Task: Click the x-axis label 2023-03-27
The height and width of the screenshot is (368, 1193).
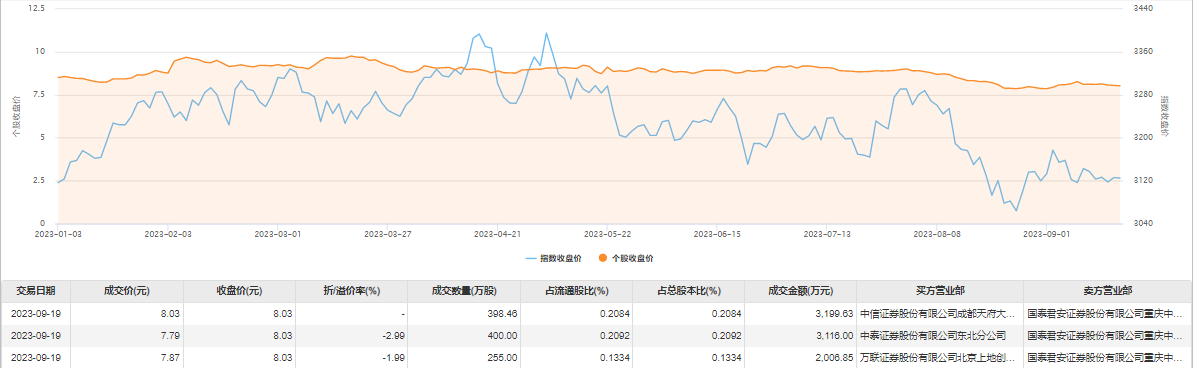Action: (387, 234)
